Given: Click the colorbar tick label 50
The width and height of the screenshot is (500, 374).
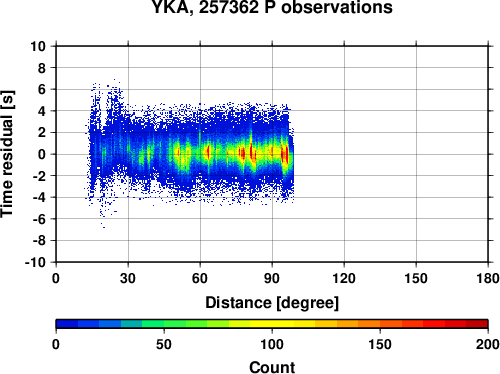Looking at the screenshot, I should point(164,344).
